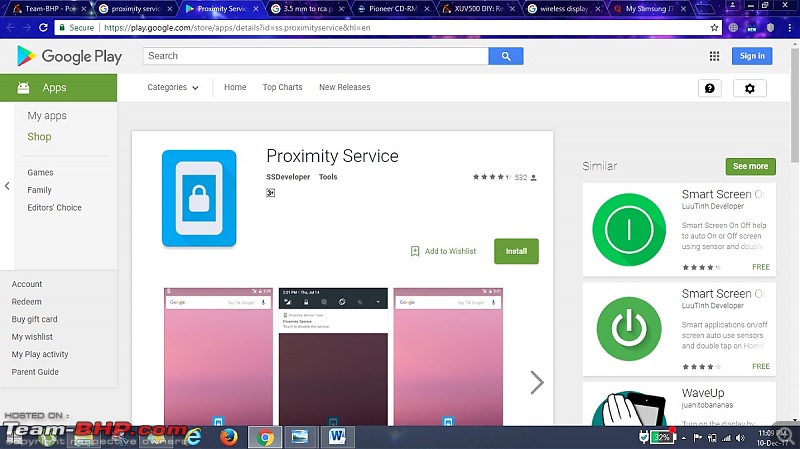Open the WaveUp app title
The height and width of the screenshot is (449, 800).
pyautogui.click(x=703, y=393)
